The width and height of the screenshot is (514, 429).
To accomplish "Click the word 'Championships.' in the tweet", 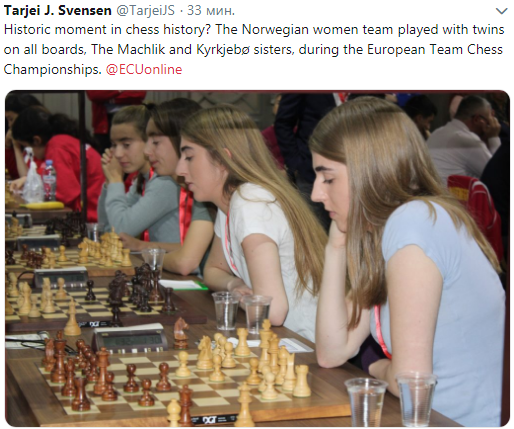I will pos(52,69).
